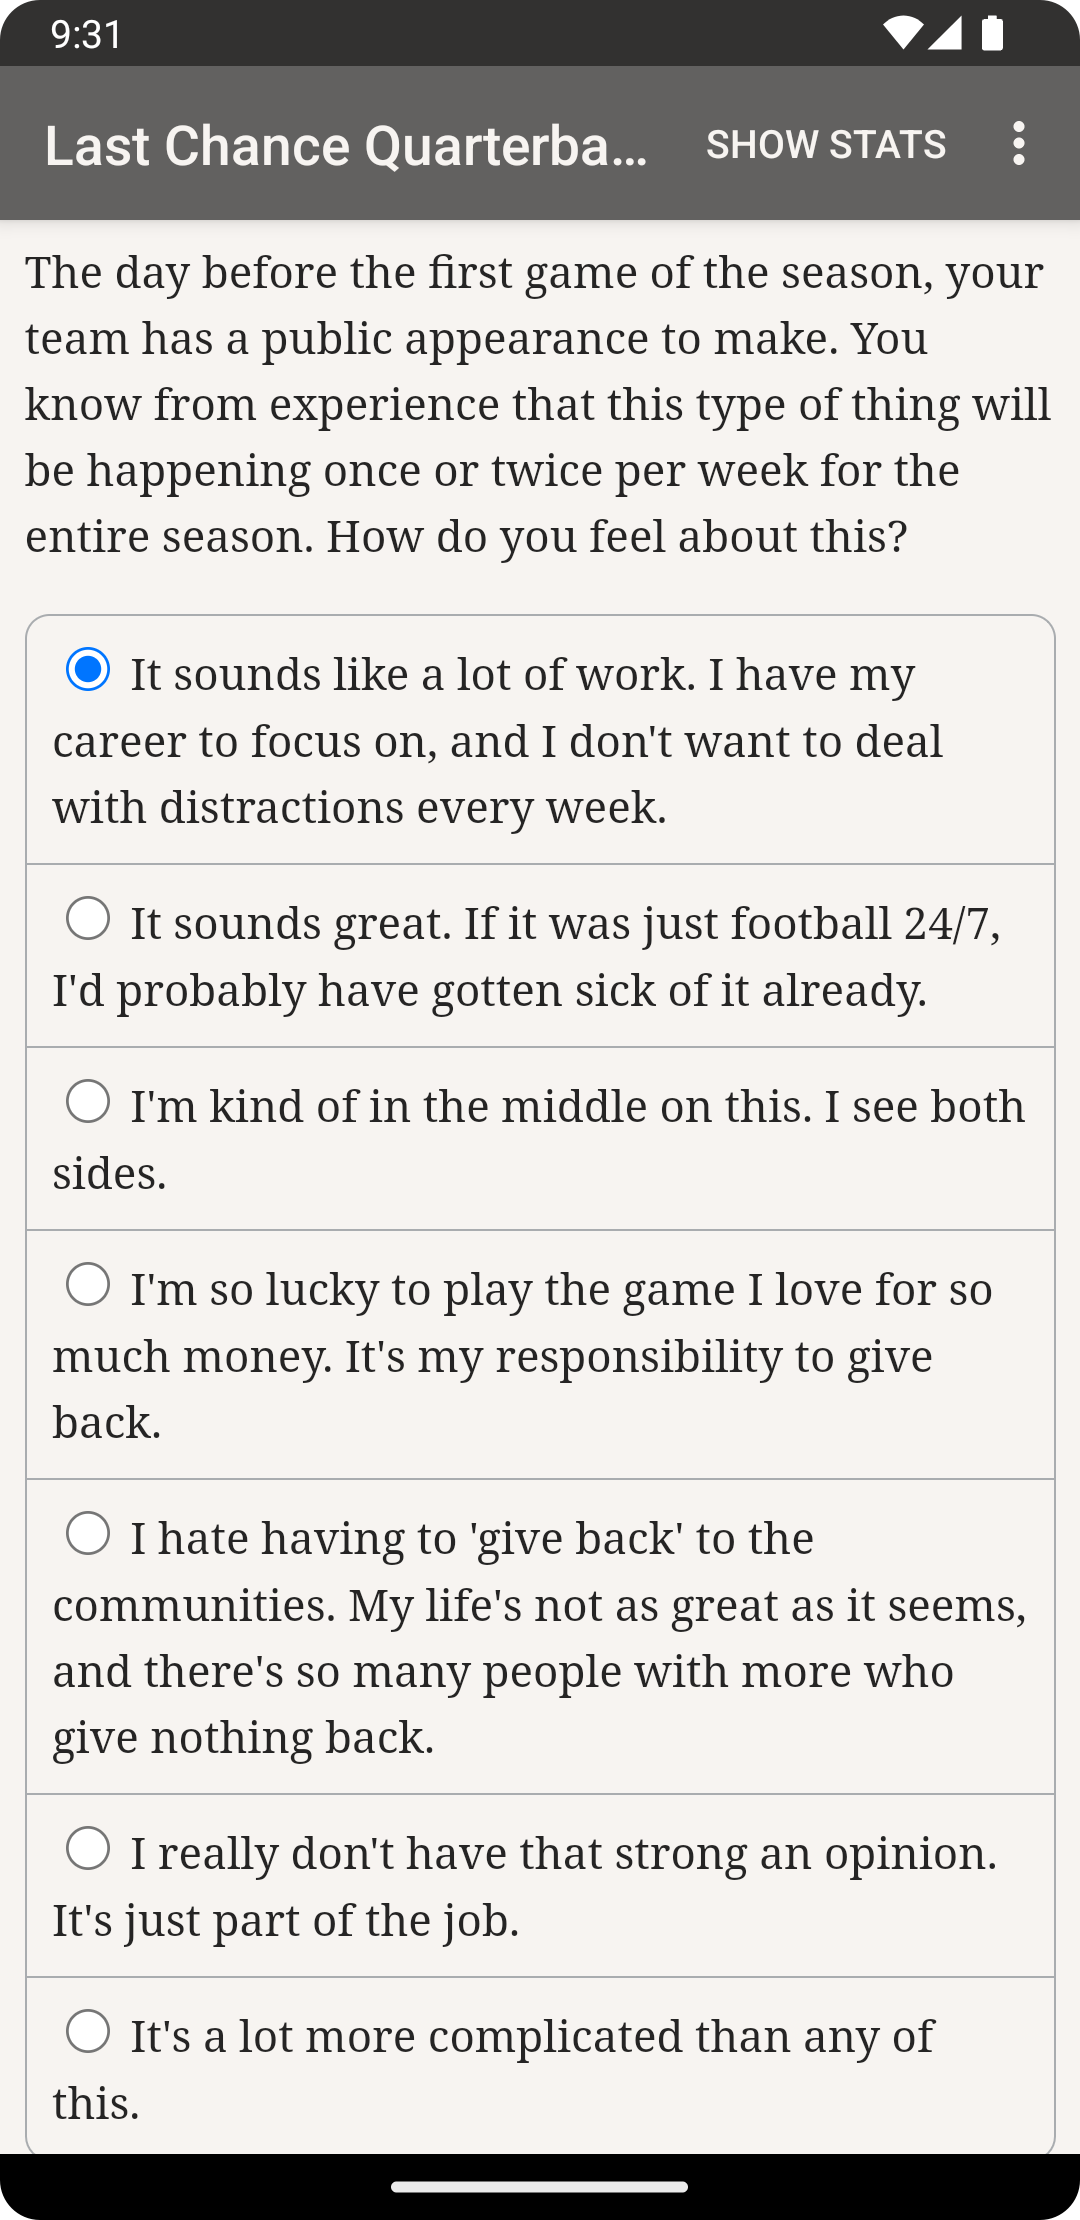The image size is (1080, 2220).
Task: Tap the SHOW STATS button
Action: (825, 144)
